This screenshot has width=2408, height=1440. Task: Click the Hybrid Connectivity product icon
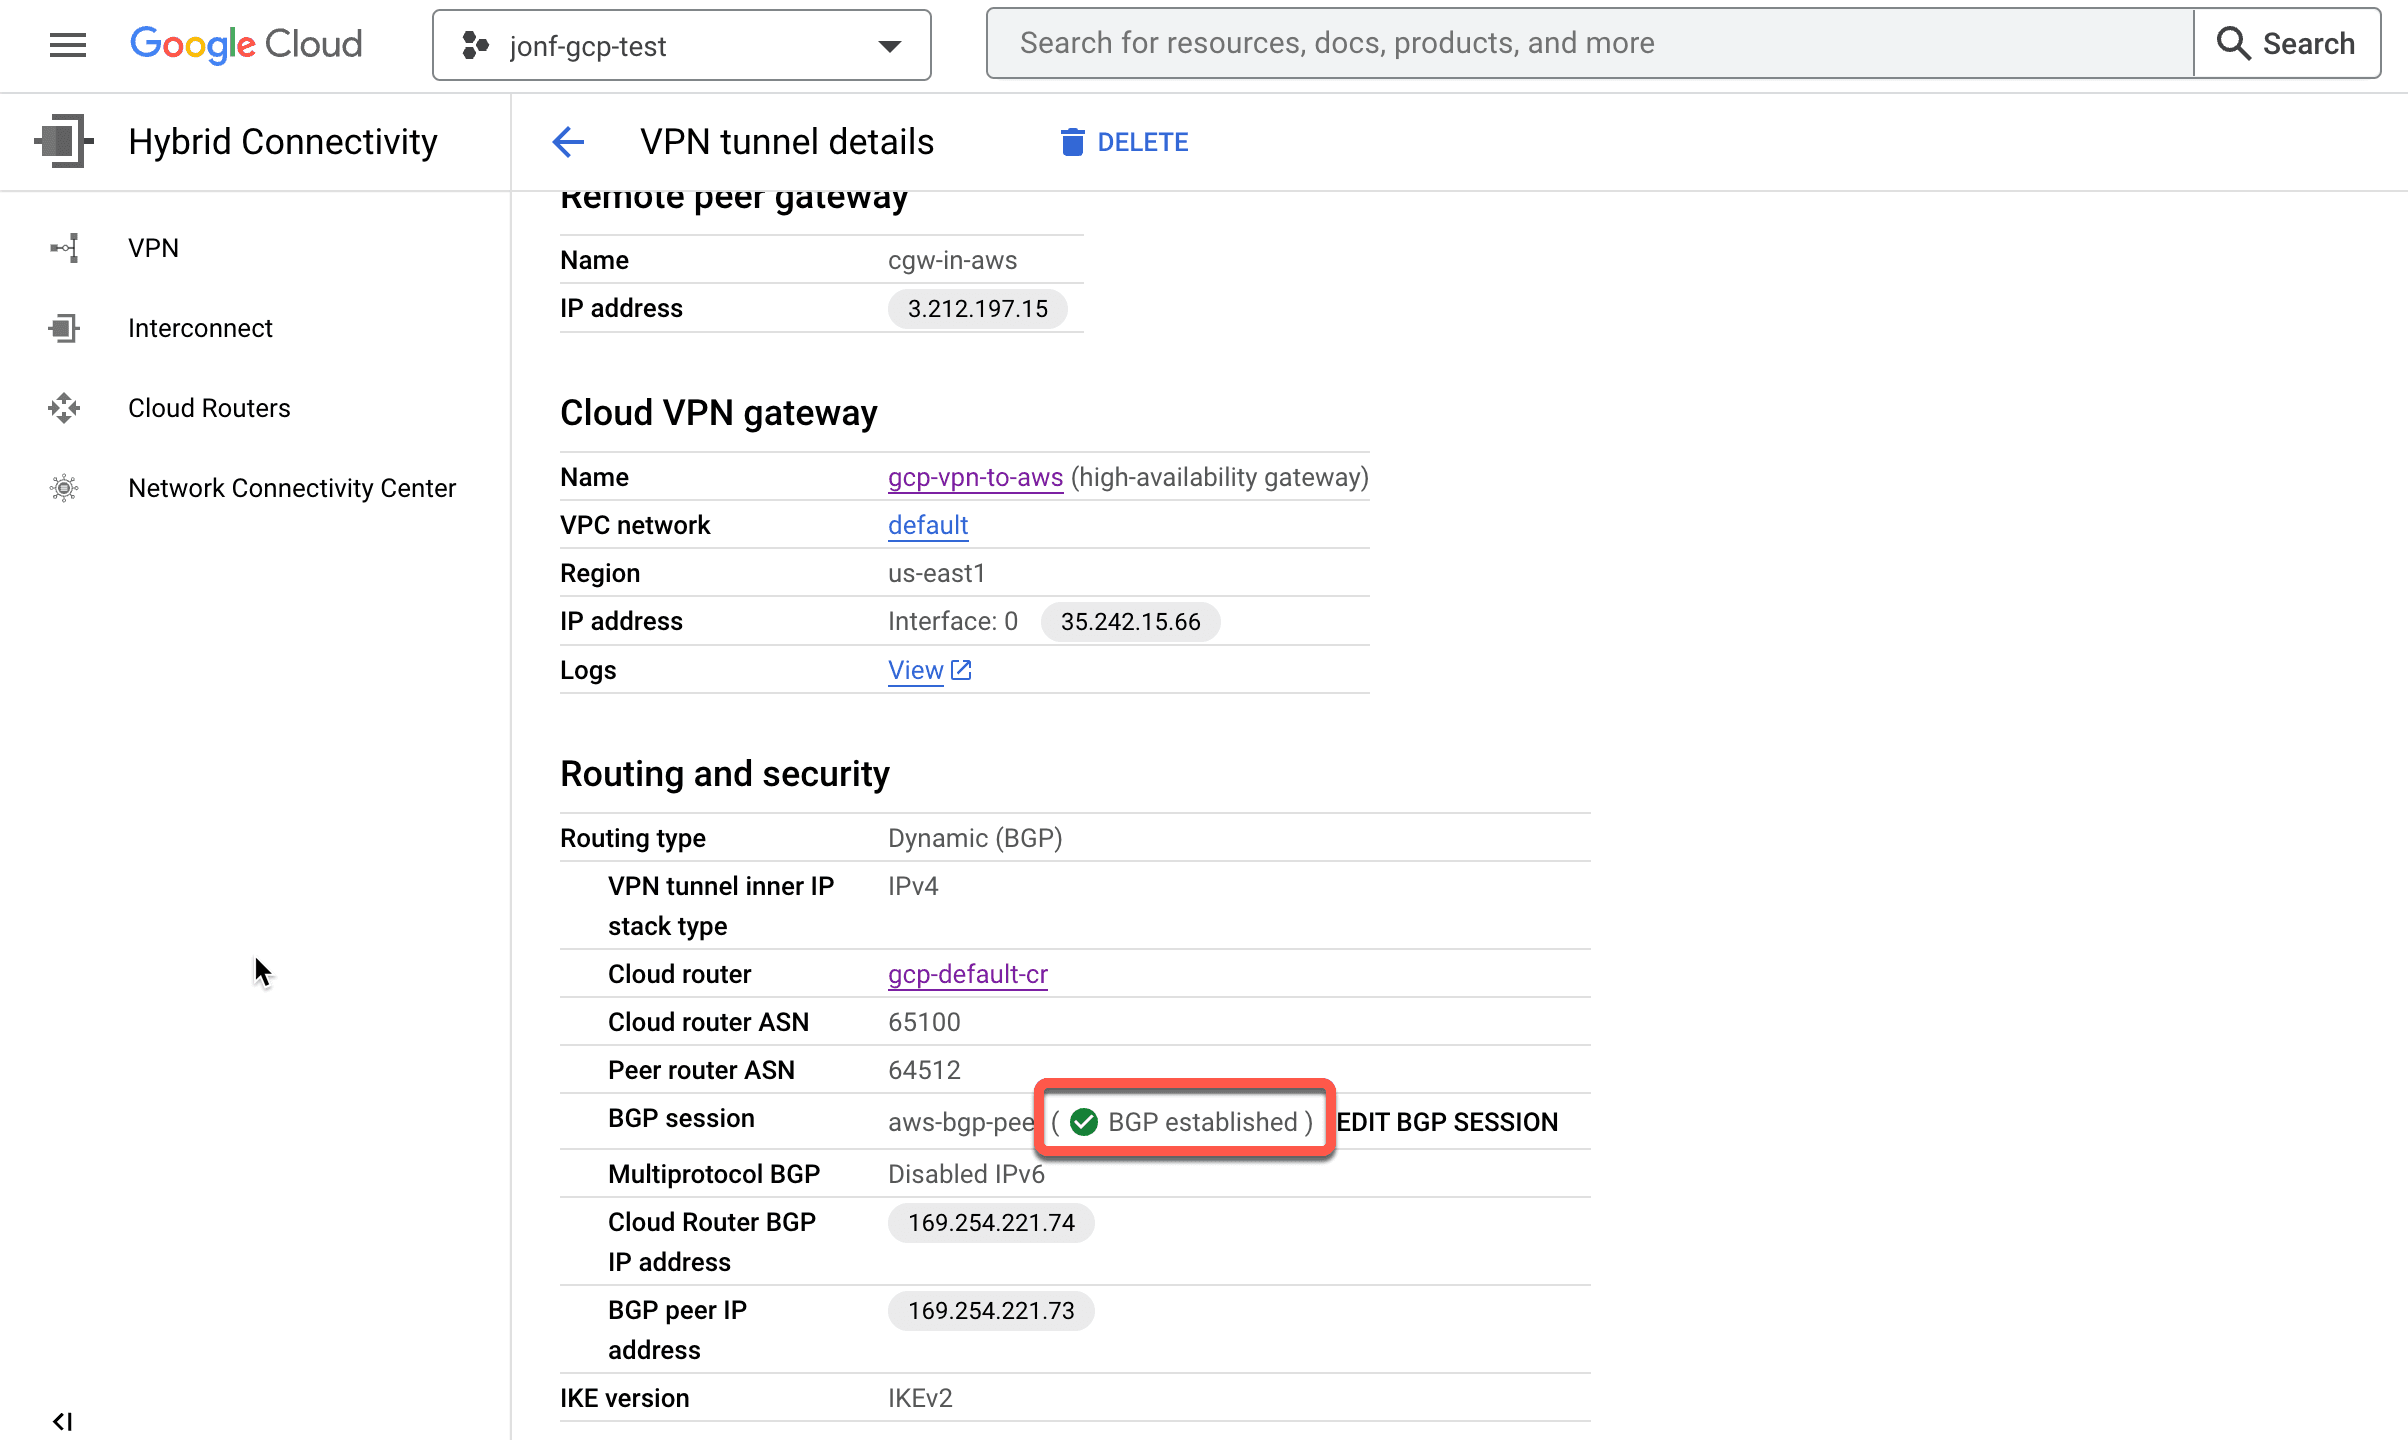pyautogui.click(x=64, y=141)
